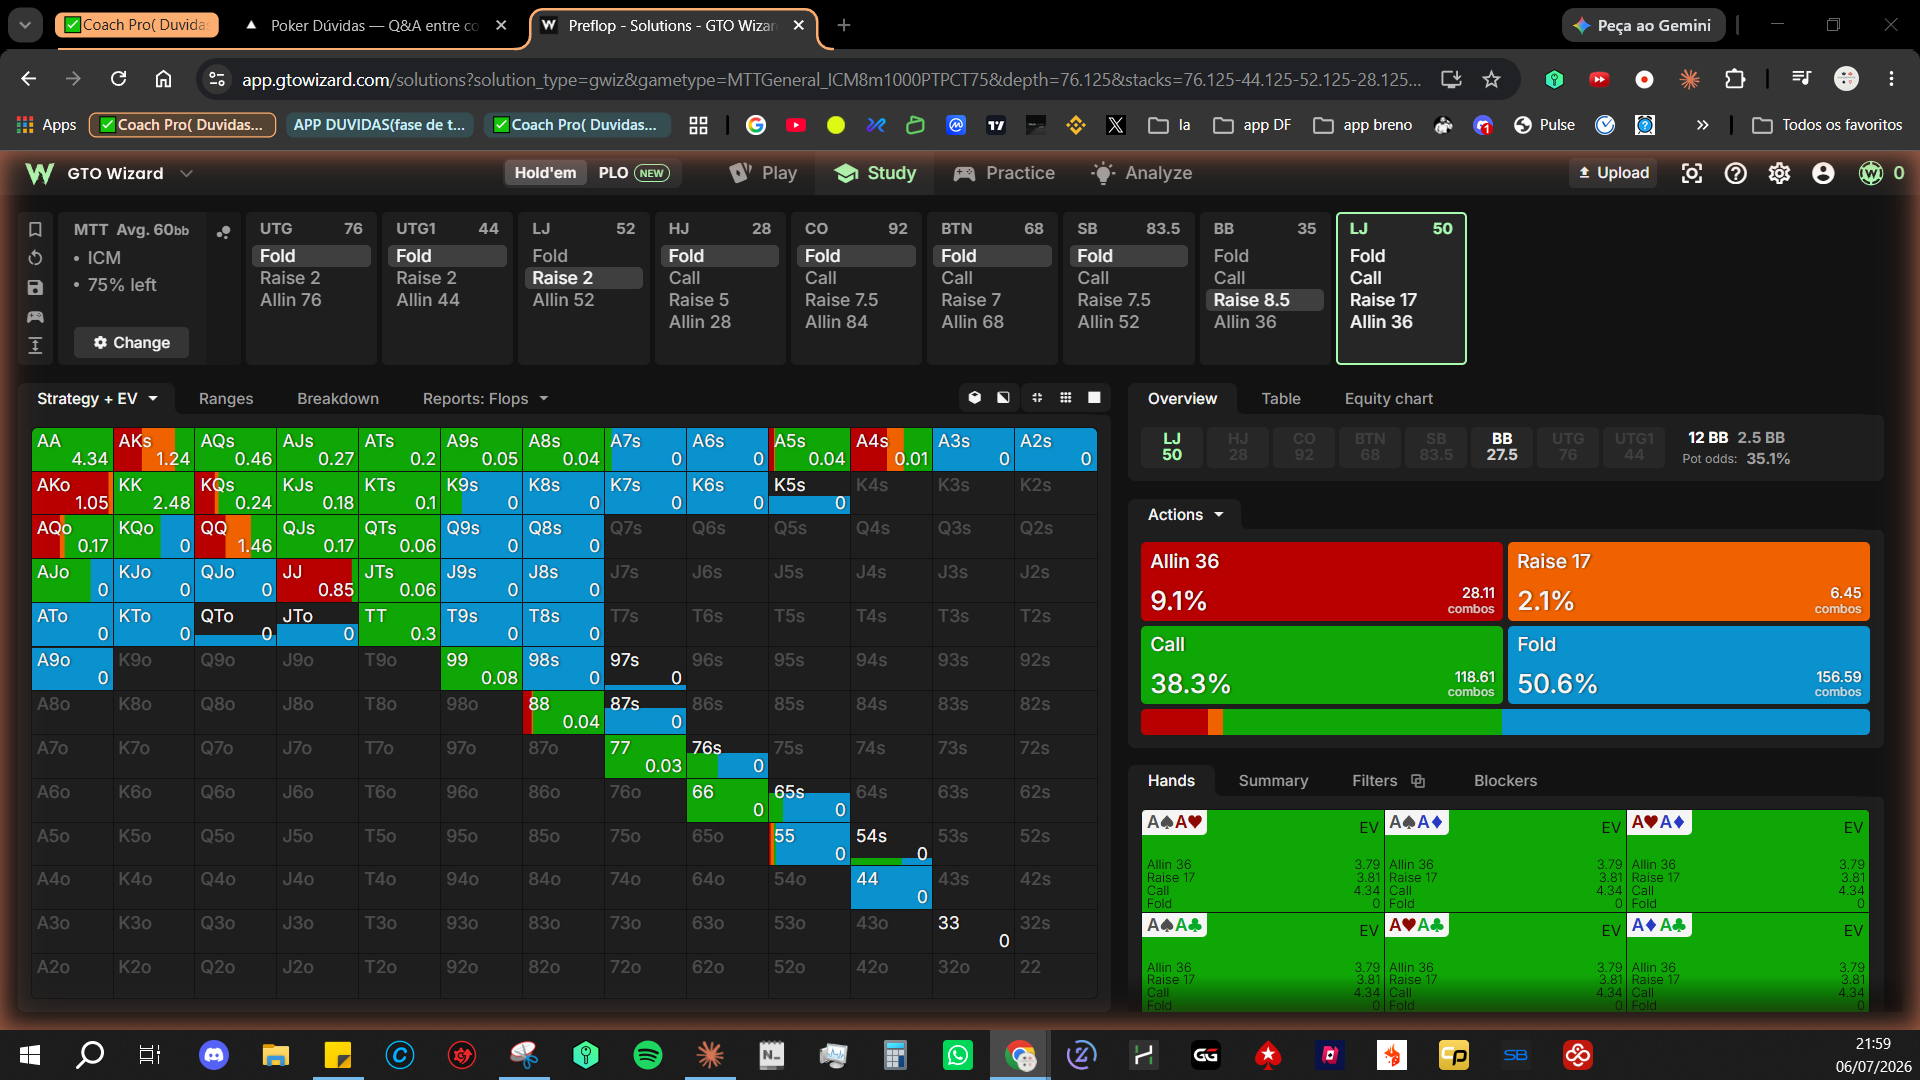Switch game type to PLO
Image resolution: width=1920 pixels, height=1080 pixels.
pyautogui.click(x=633, y=173)
